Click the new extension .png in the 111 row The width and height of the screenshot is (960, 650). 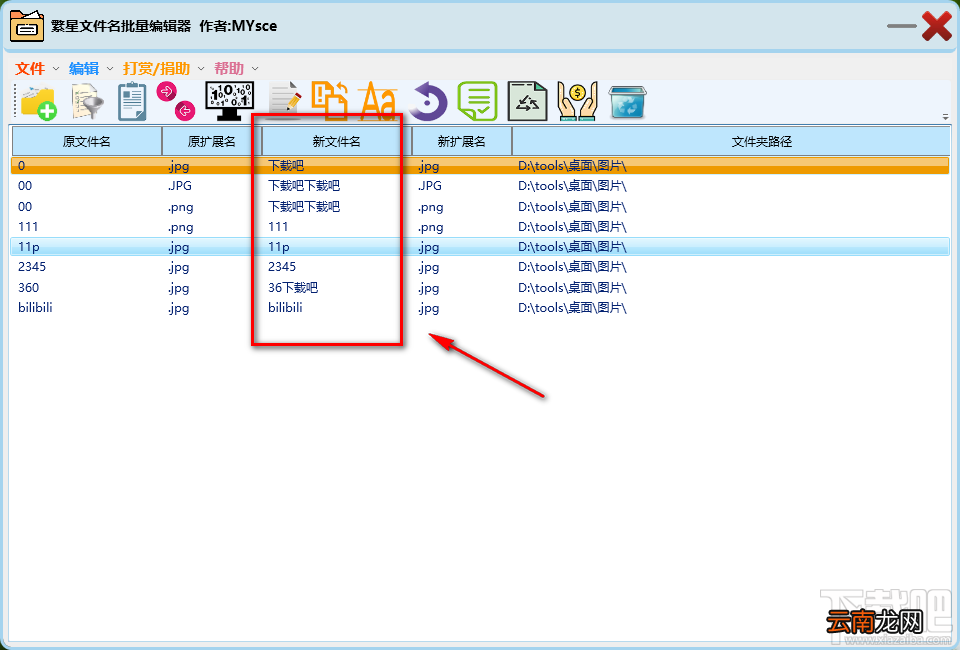tap(430, 227)
